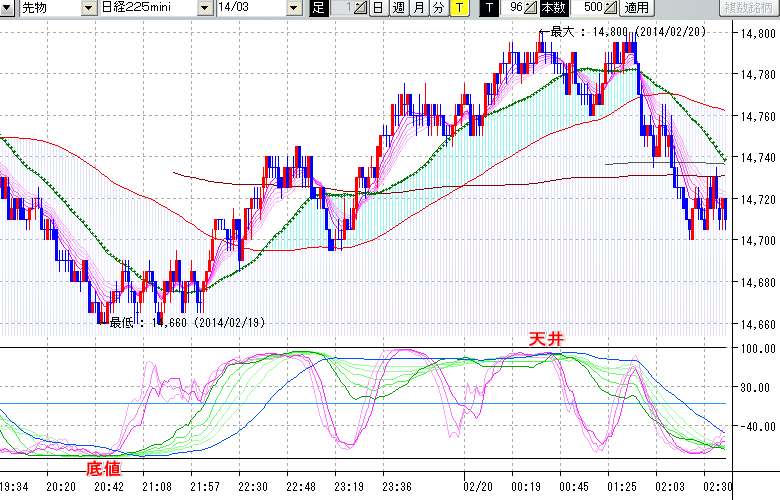Viewport: 780px width, 500px height.
Task: Click the 14,760 price axis label
Action: tap(758, 116)
